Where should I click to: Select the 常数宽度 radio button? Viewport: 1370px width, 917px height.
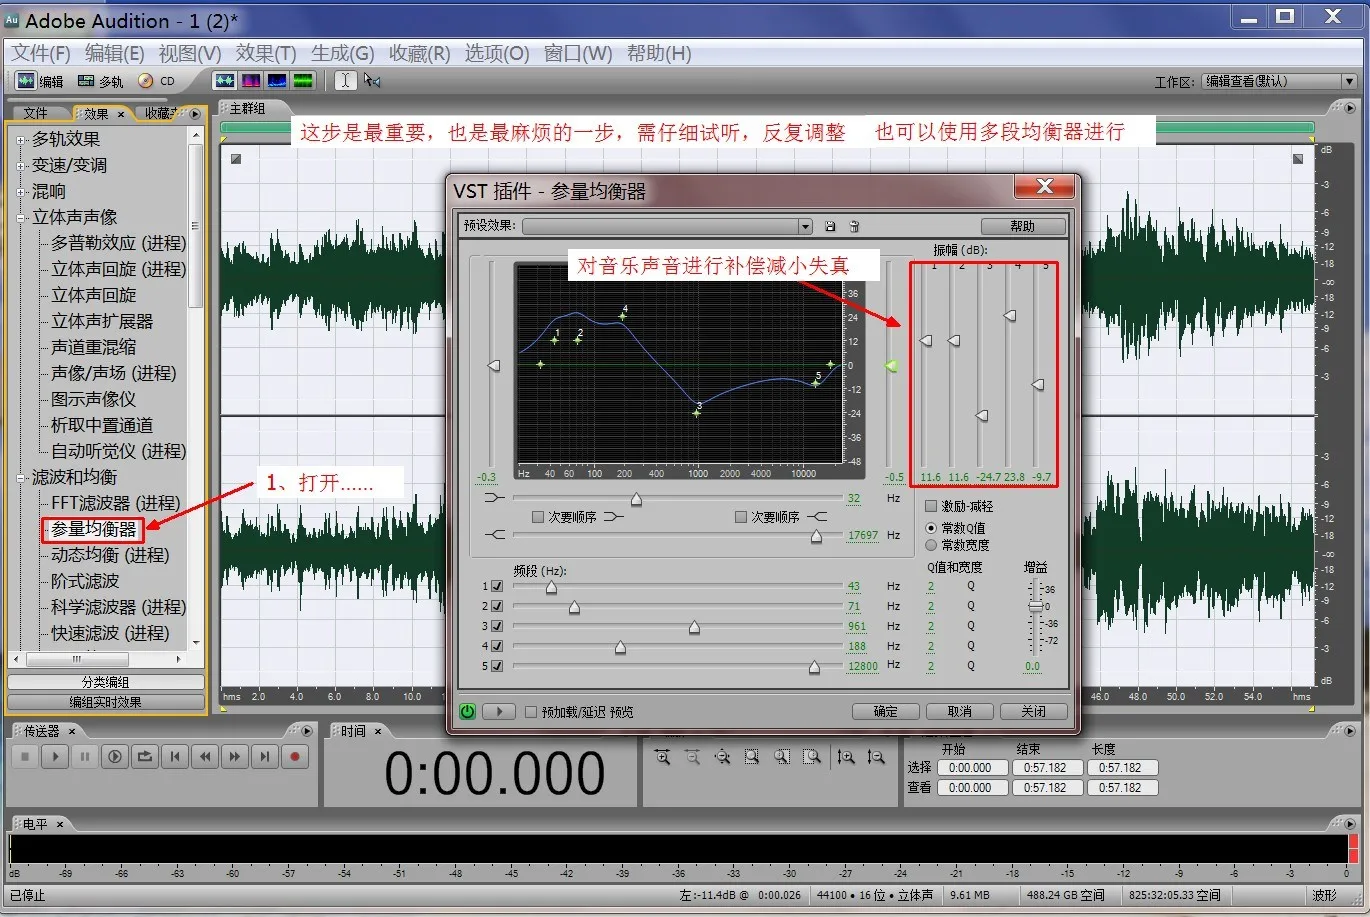coord(931,546)
